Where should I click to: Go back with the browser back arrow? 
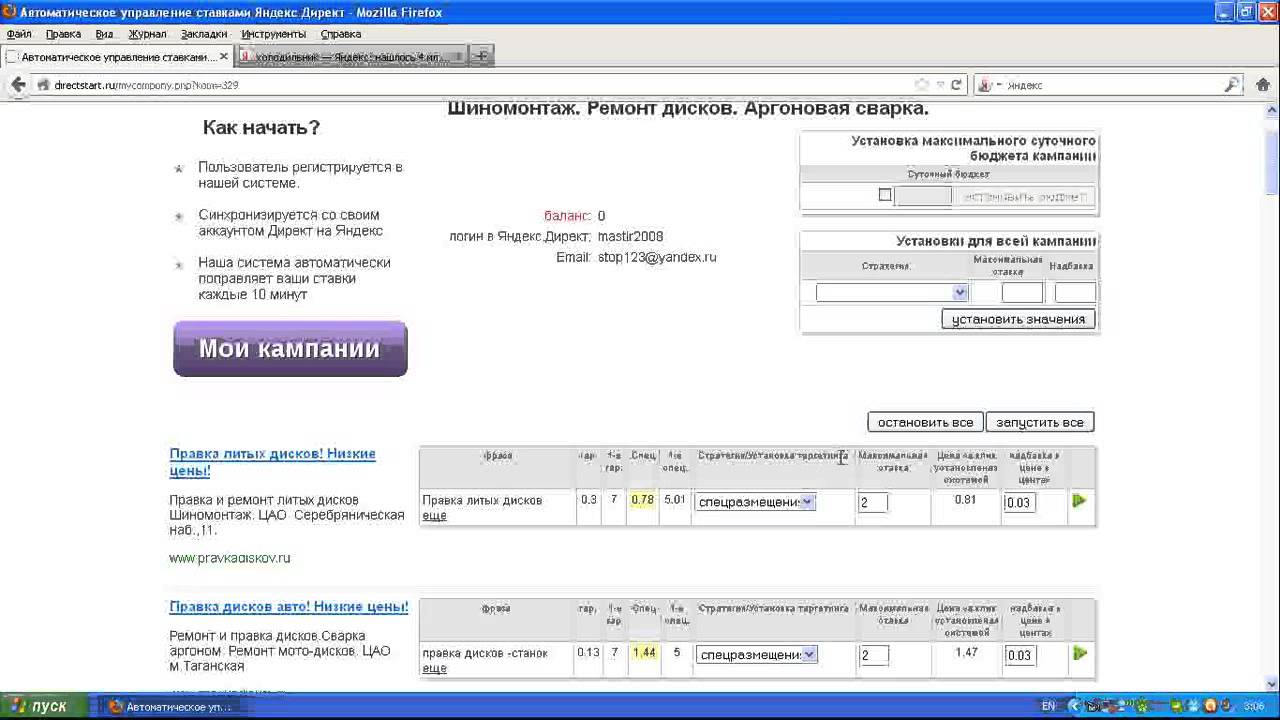coord(17,85)
